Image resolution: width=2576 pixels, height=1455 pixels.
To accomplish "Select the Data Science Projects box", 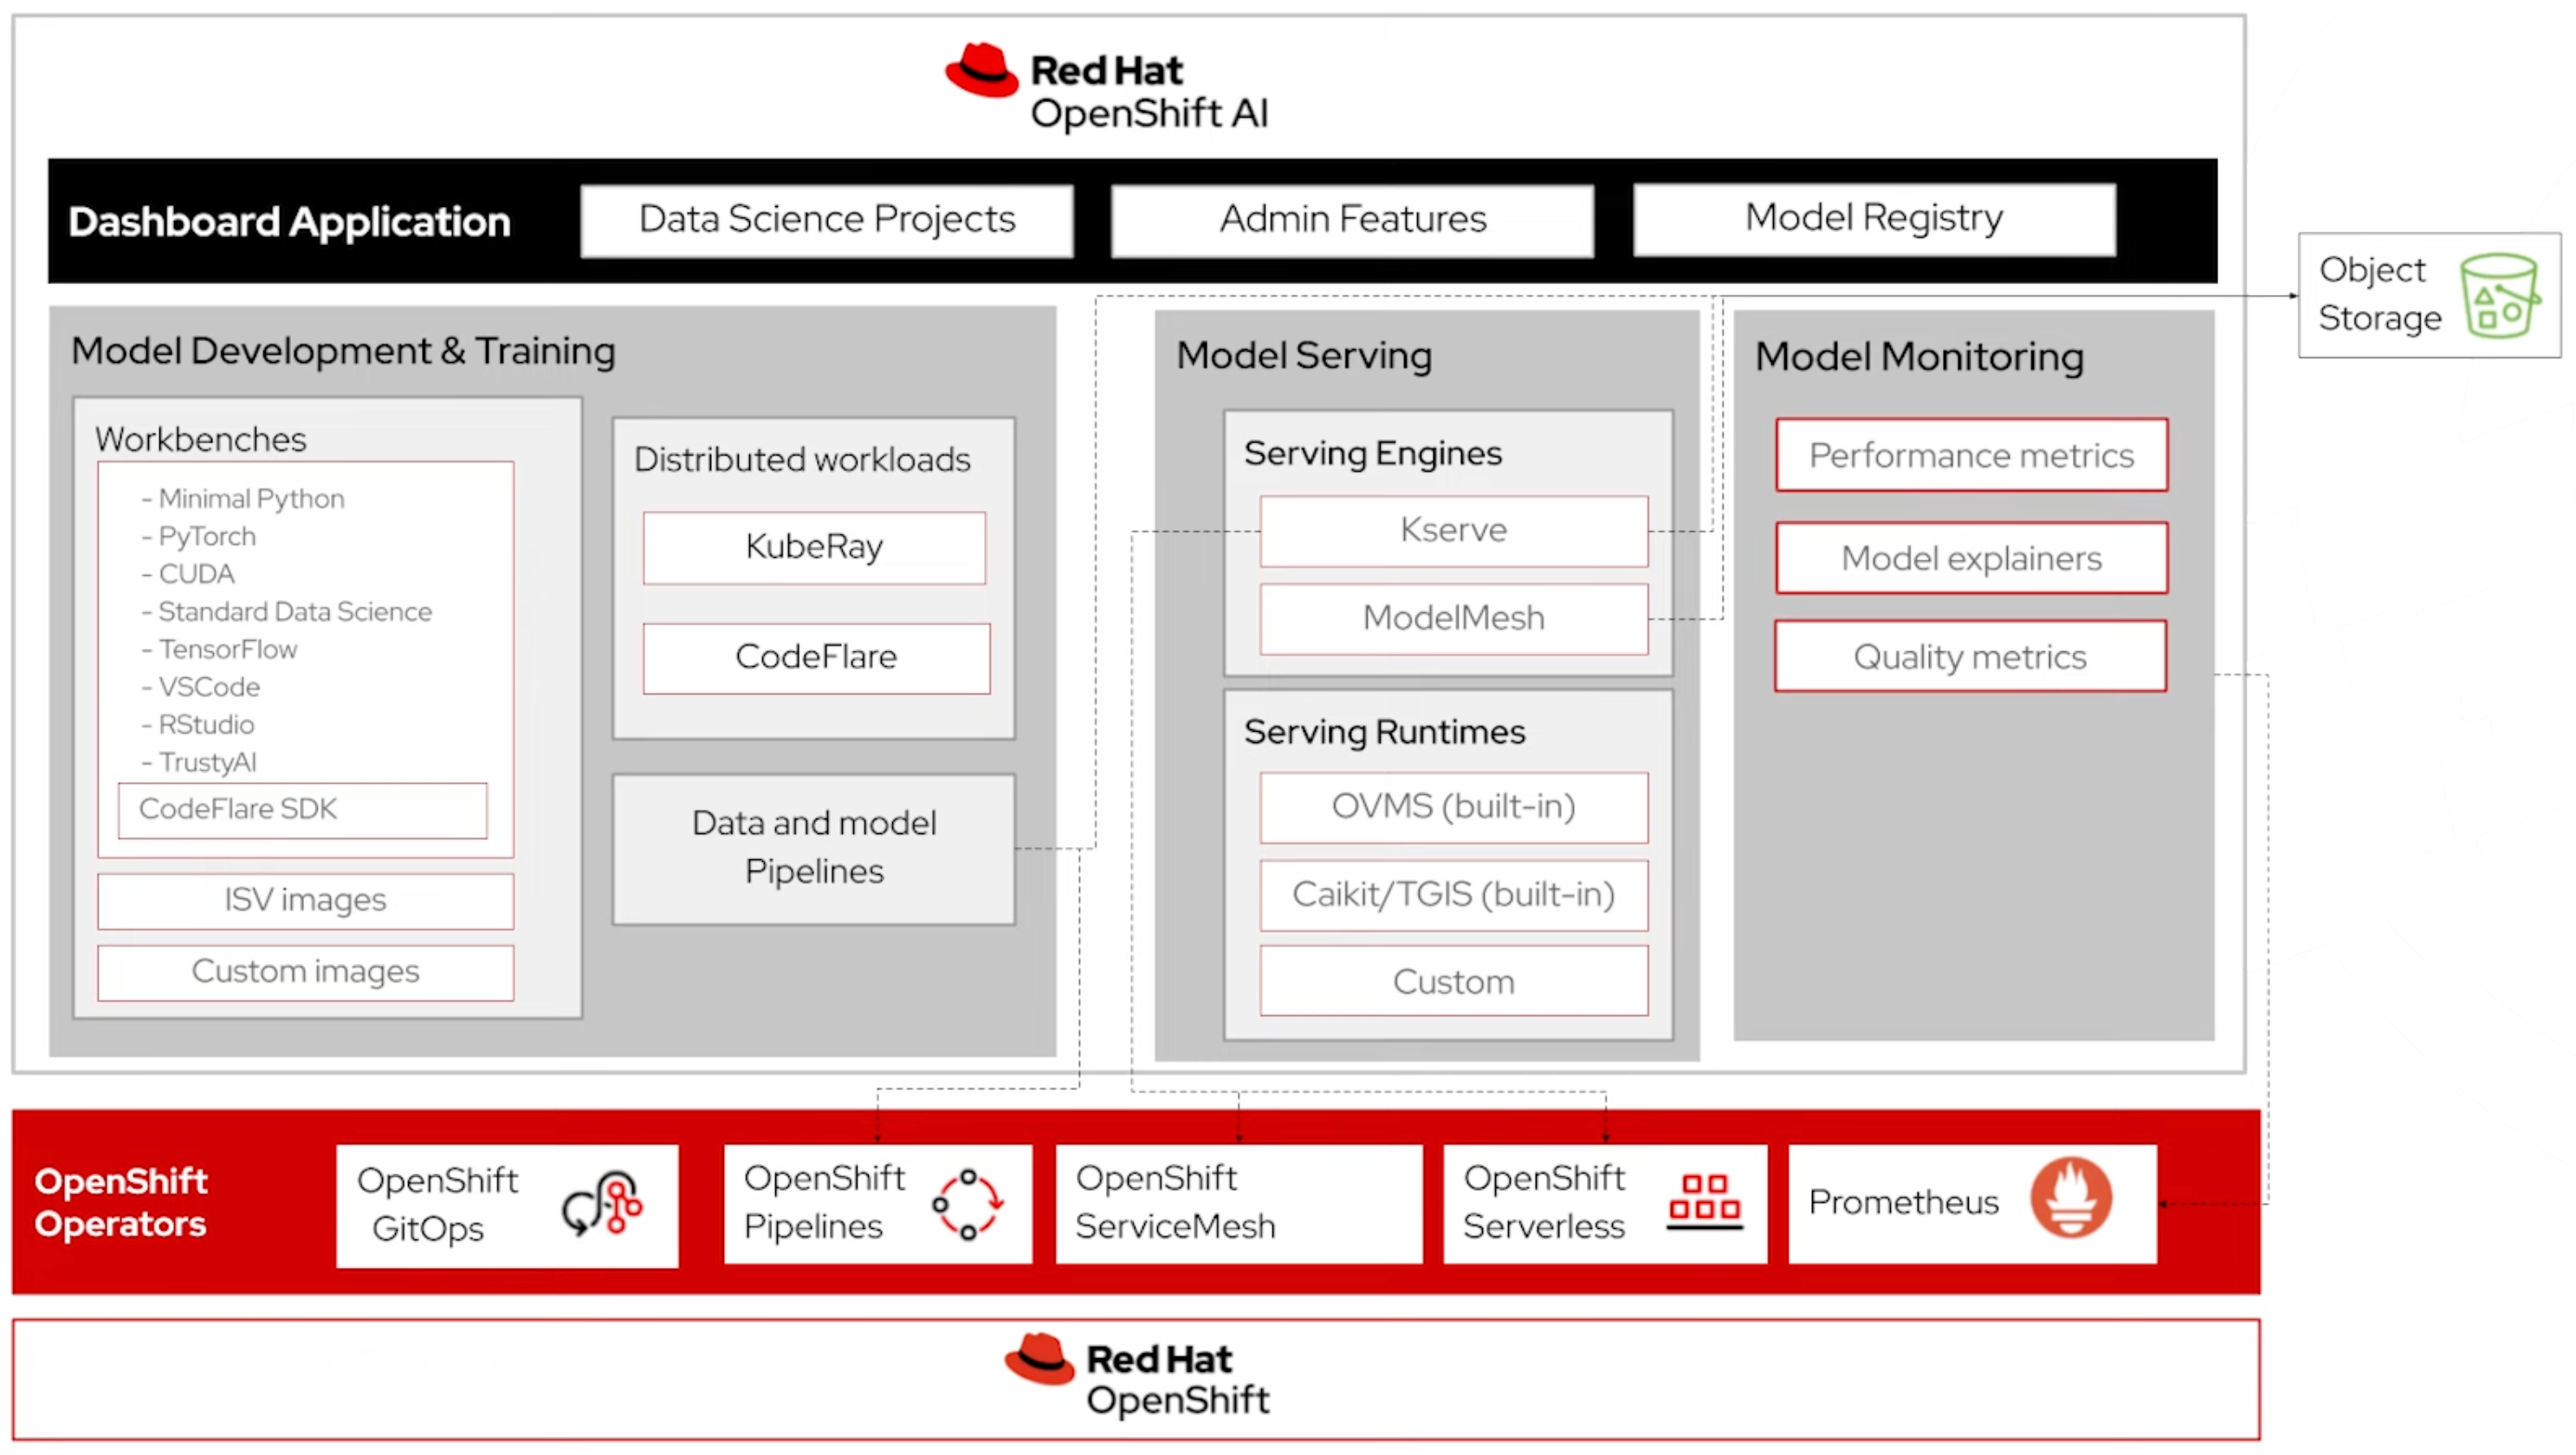I will coord(826,220).
